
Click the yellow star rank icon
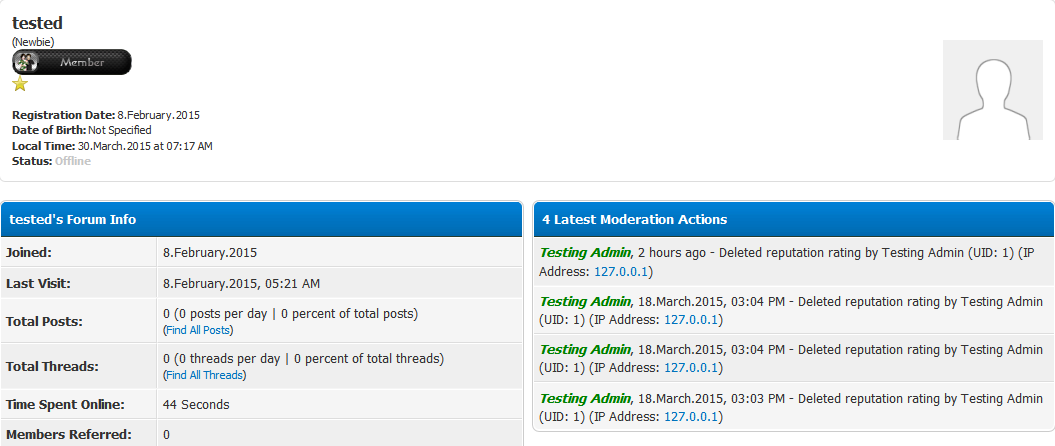(x=20, y=85)
